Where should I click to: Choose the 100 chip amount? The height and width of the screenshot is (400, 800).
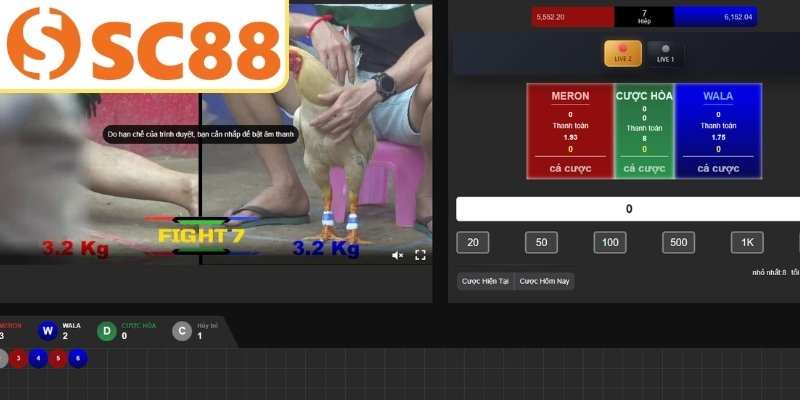pos(608,243)
